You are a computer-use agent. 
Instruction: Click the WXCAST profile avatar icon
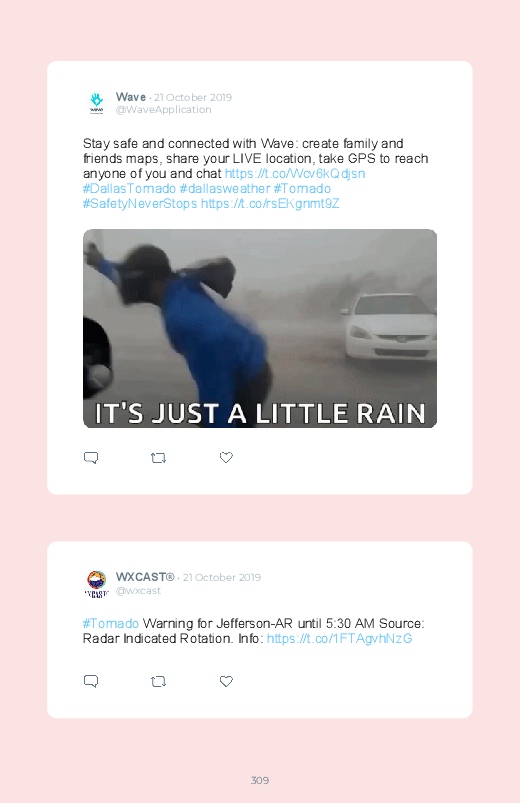tap(97, 583)
